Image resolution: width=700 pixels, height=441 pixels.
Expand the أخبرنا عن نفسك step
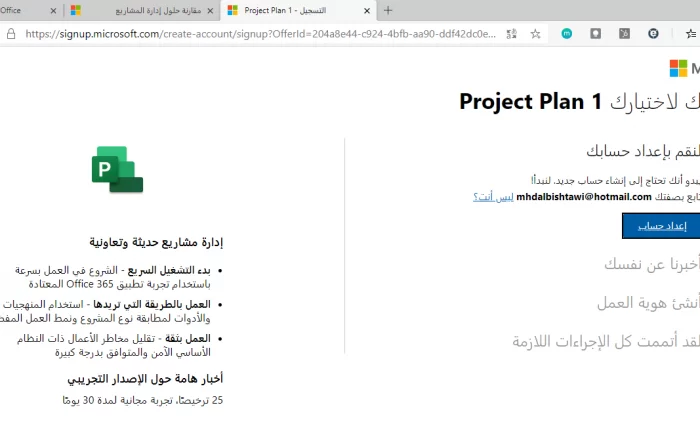tap(652, 264)
